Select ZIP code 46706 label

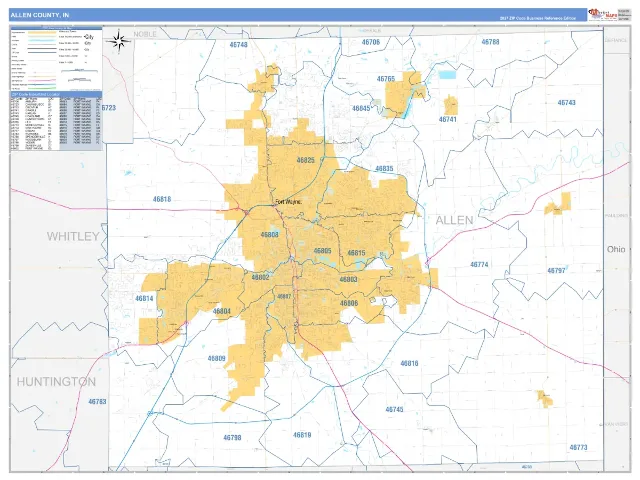point(371,42)
